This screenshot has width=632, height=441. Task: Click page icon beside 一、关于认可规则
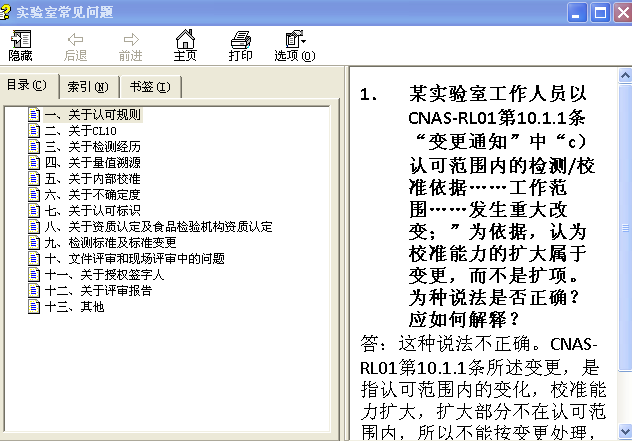click(34, 115)
